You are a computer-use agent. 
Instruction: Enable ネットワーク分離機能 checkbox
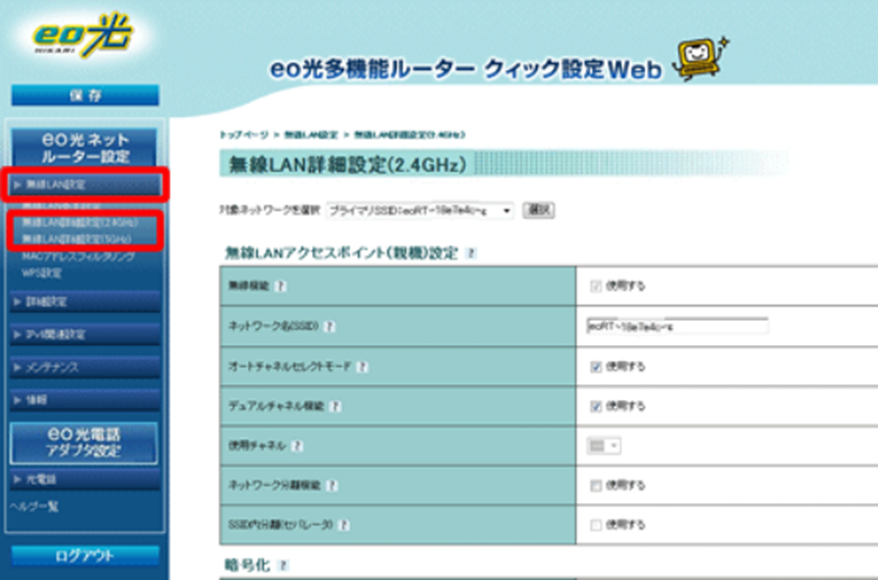point(596,485)
